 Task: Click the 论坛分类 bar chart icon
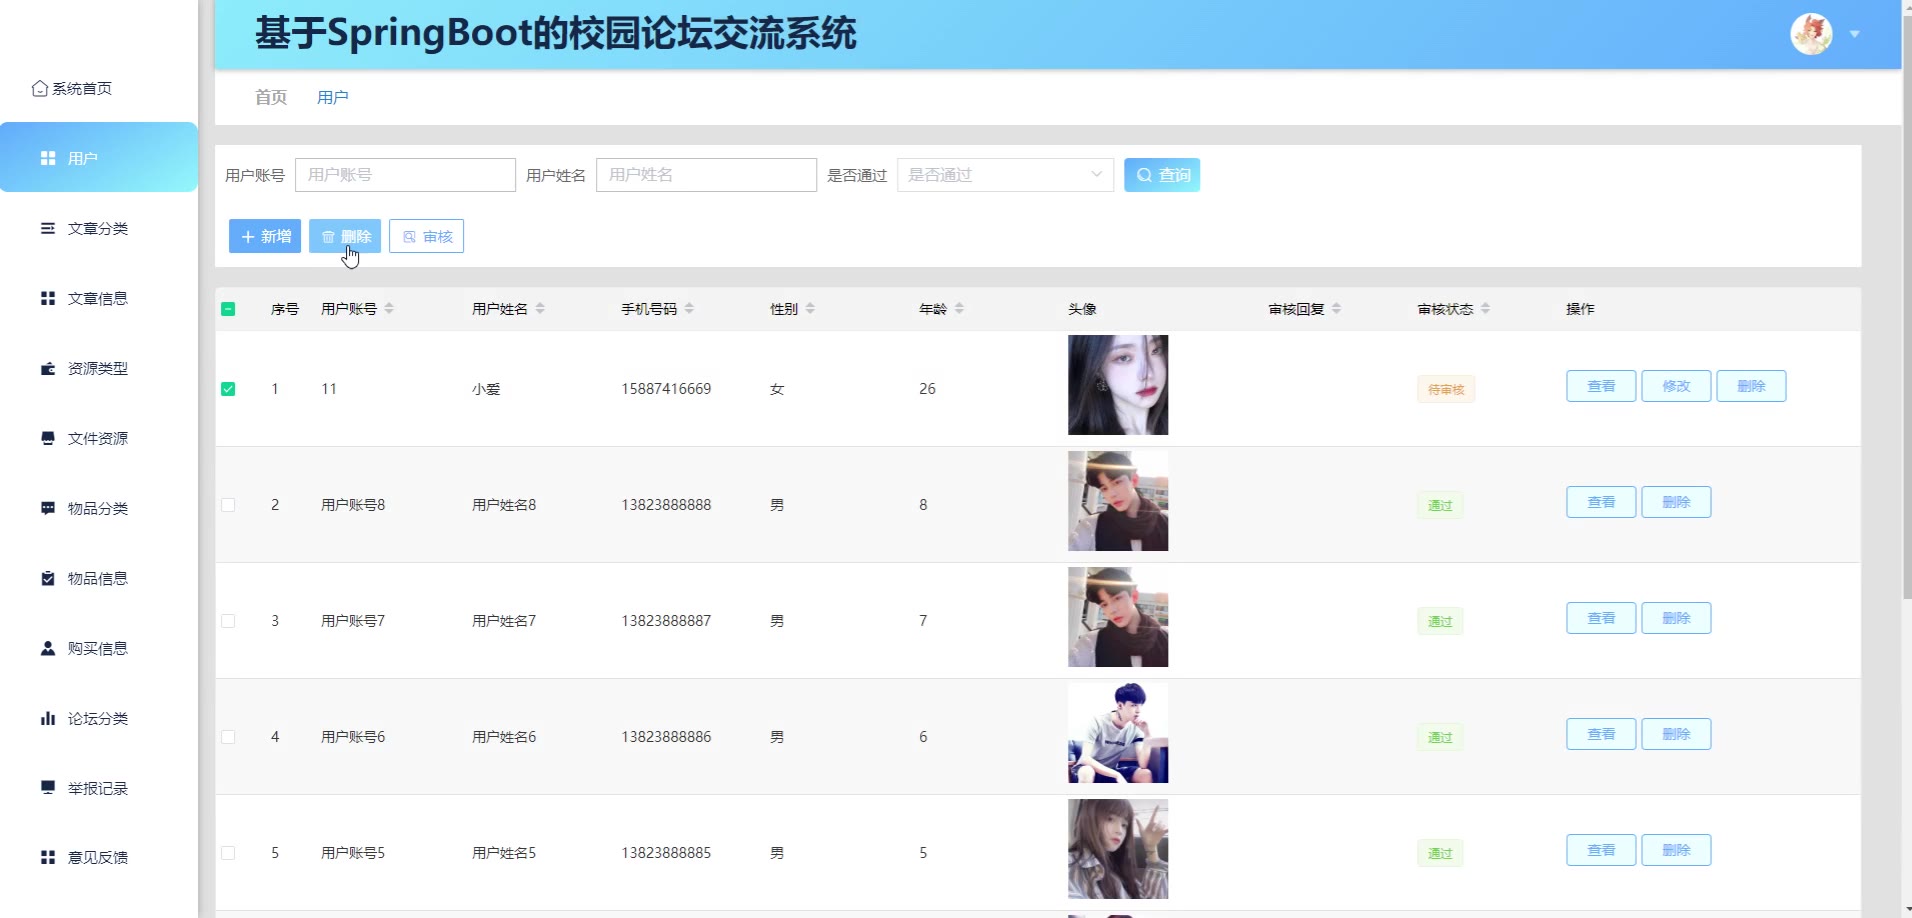[47, 719]
